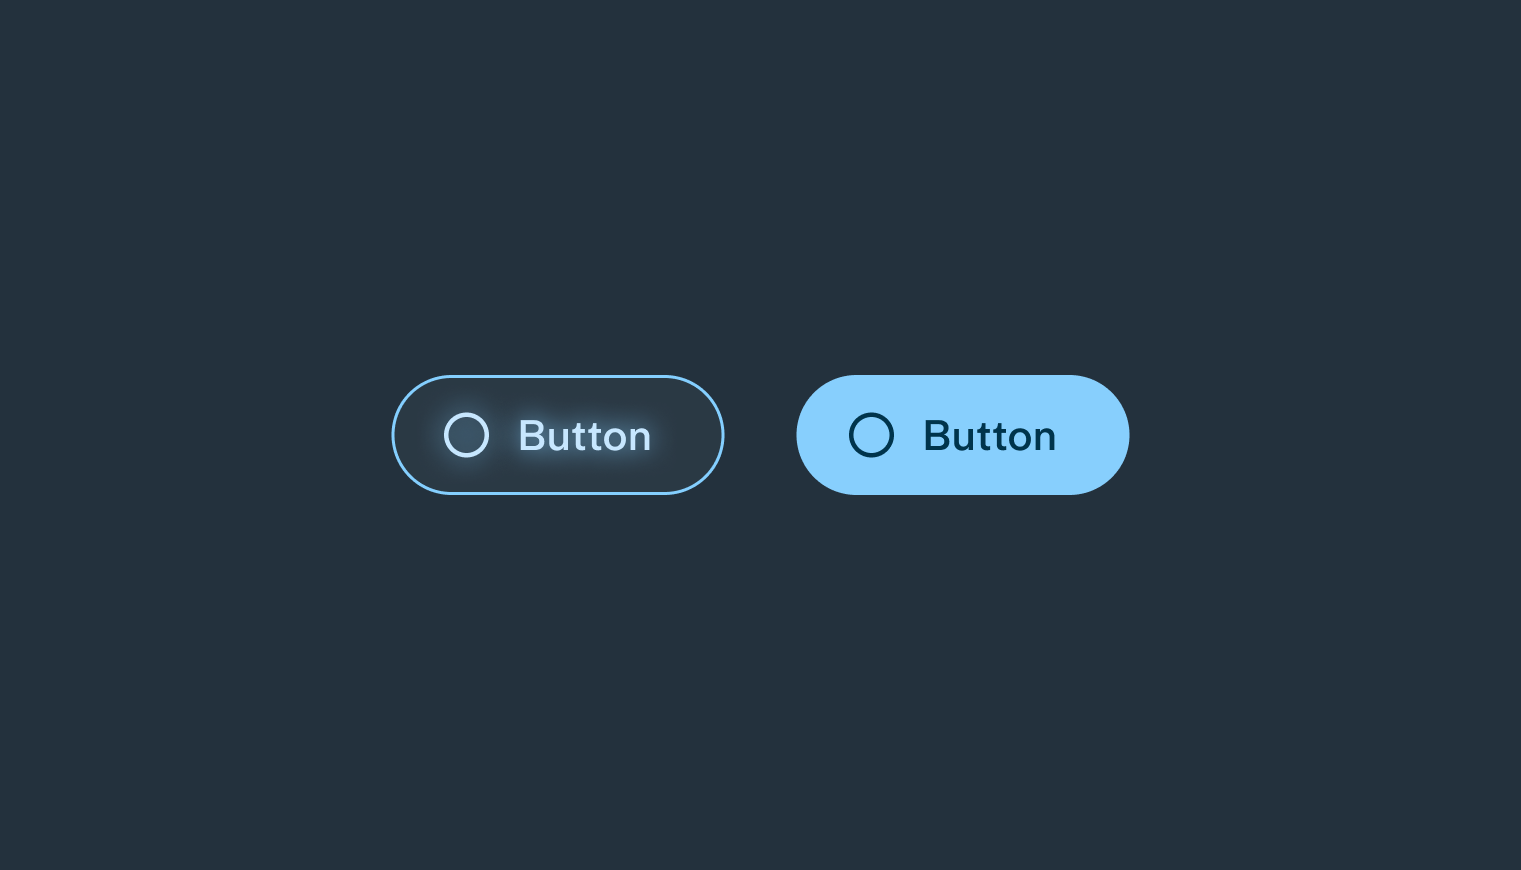This screenshot has height=870, width=1521.
Task: Click the Button with the light blue fill
Action: pos(961,435)
